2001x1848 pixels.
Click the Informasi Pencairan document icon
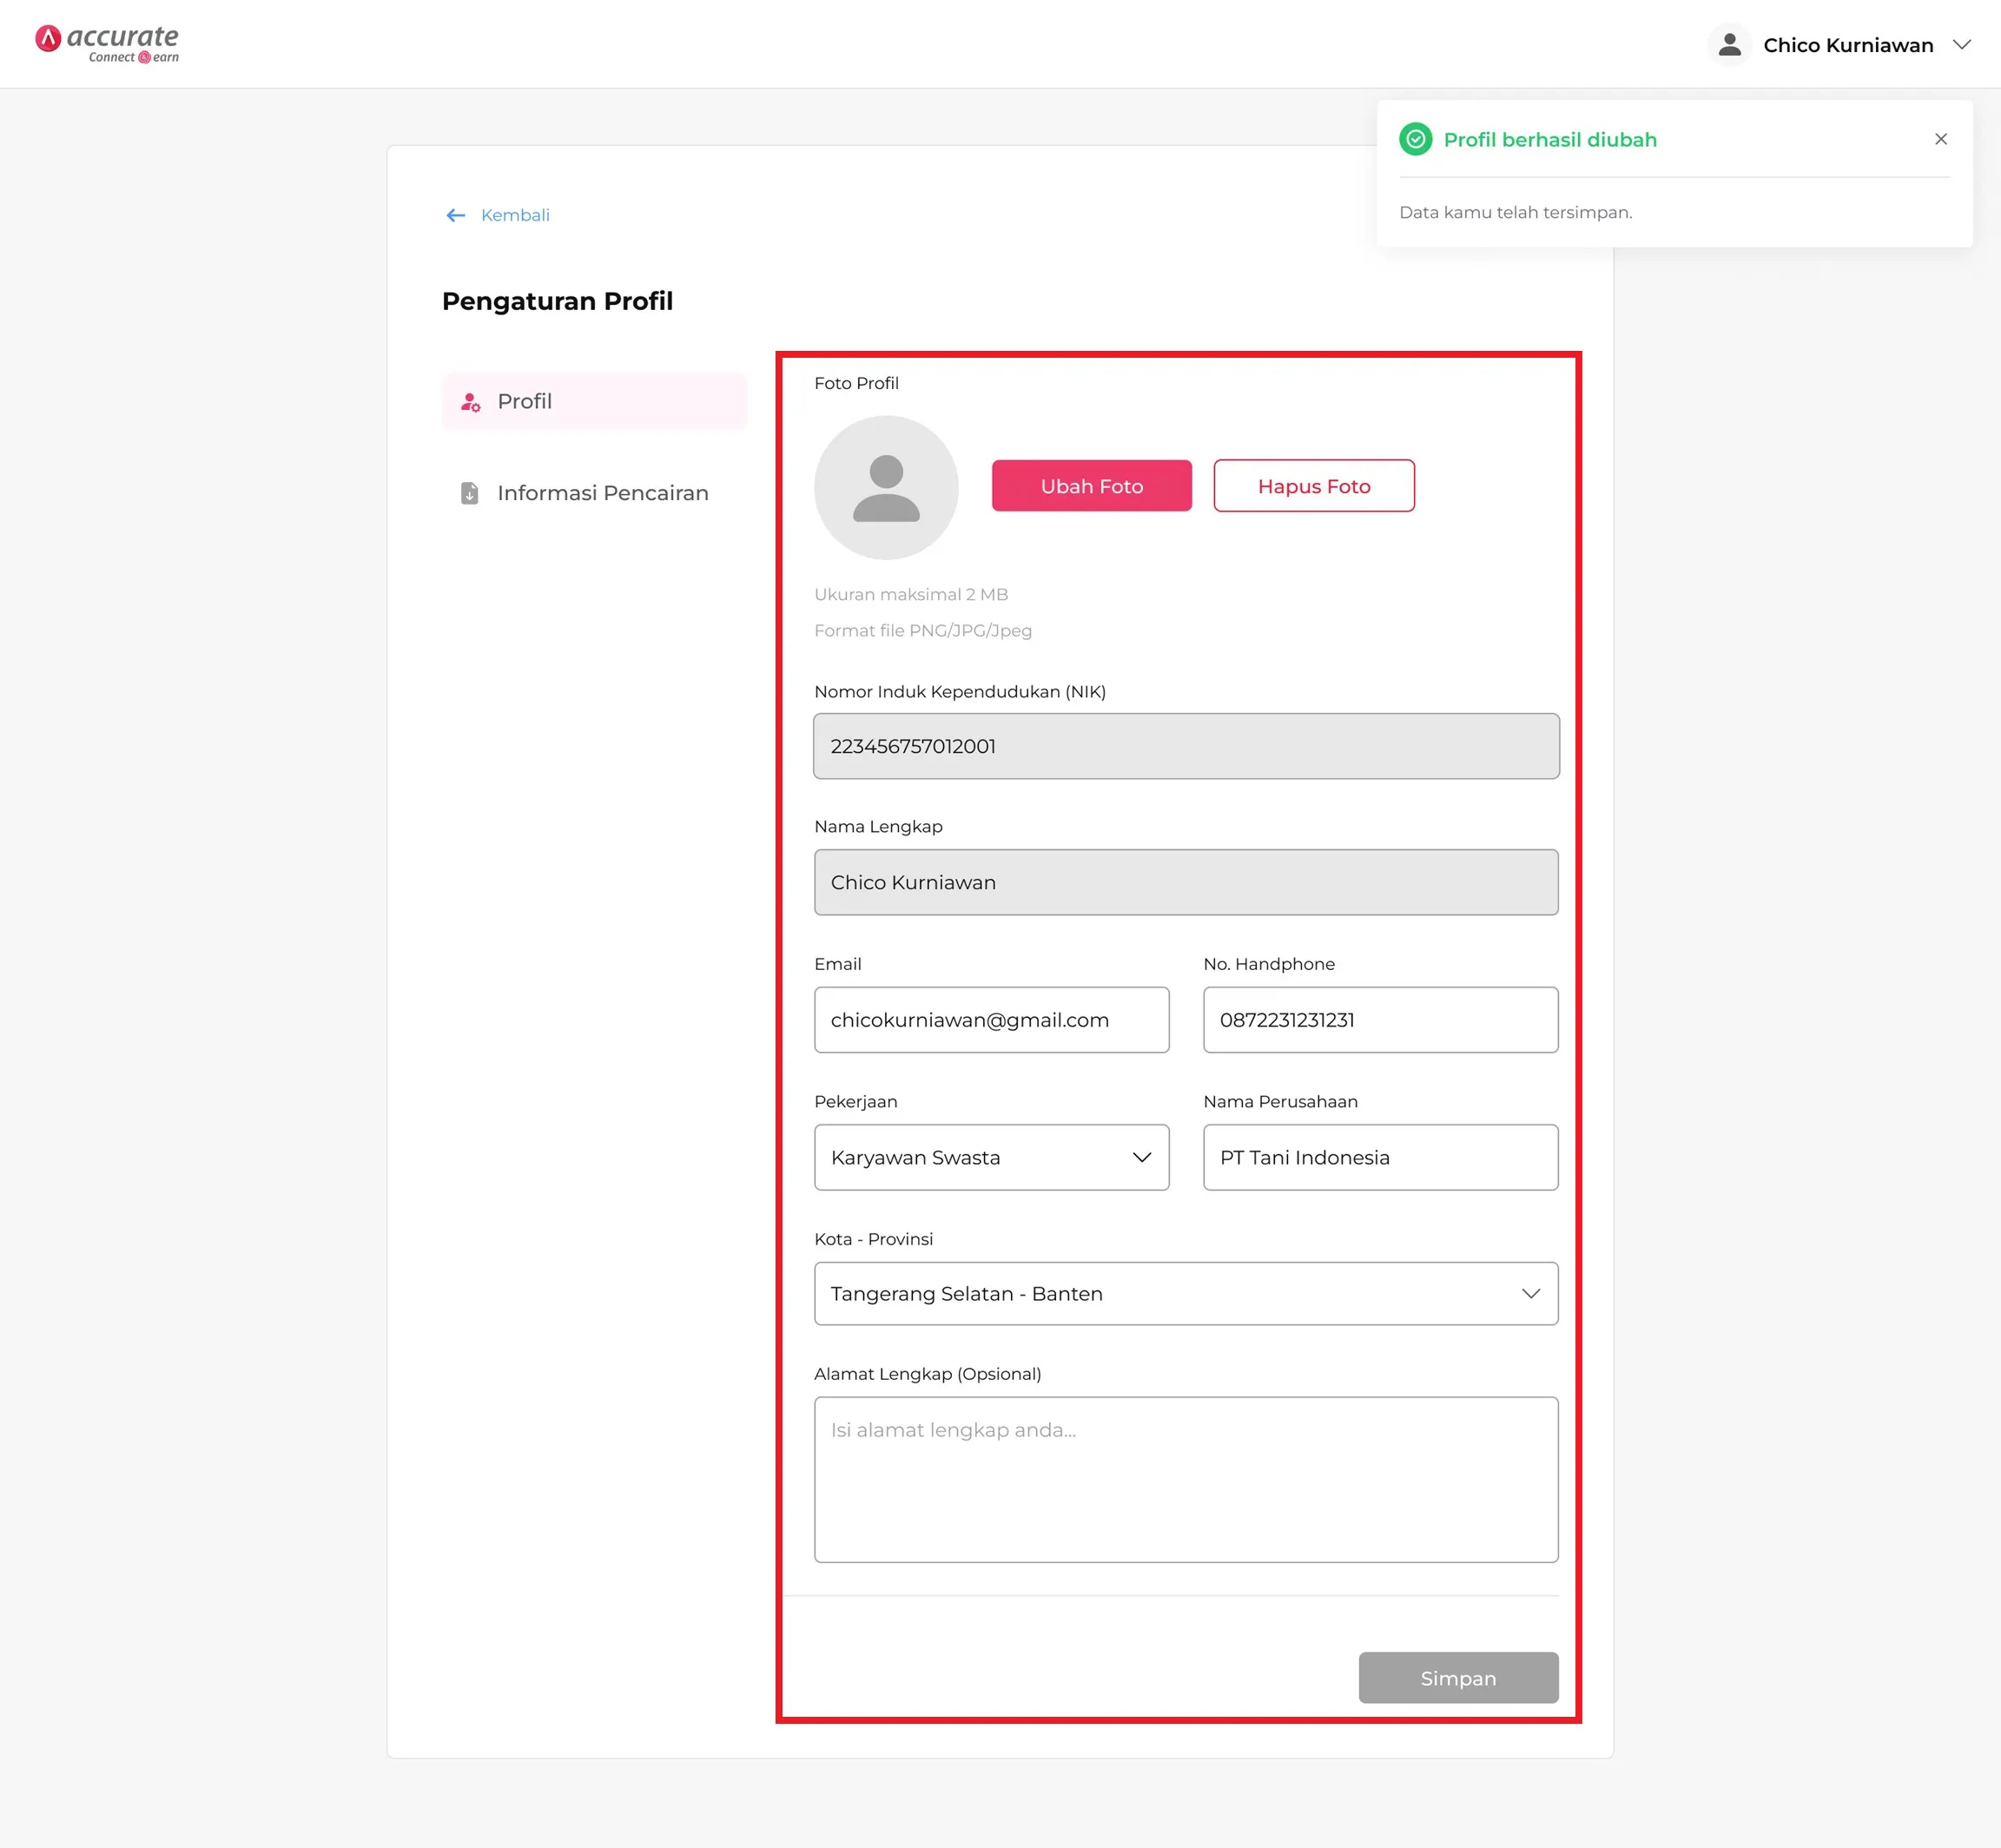click(x=469, y=493)
